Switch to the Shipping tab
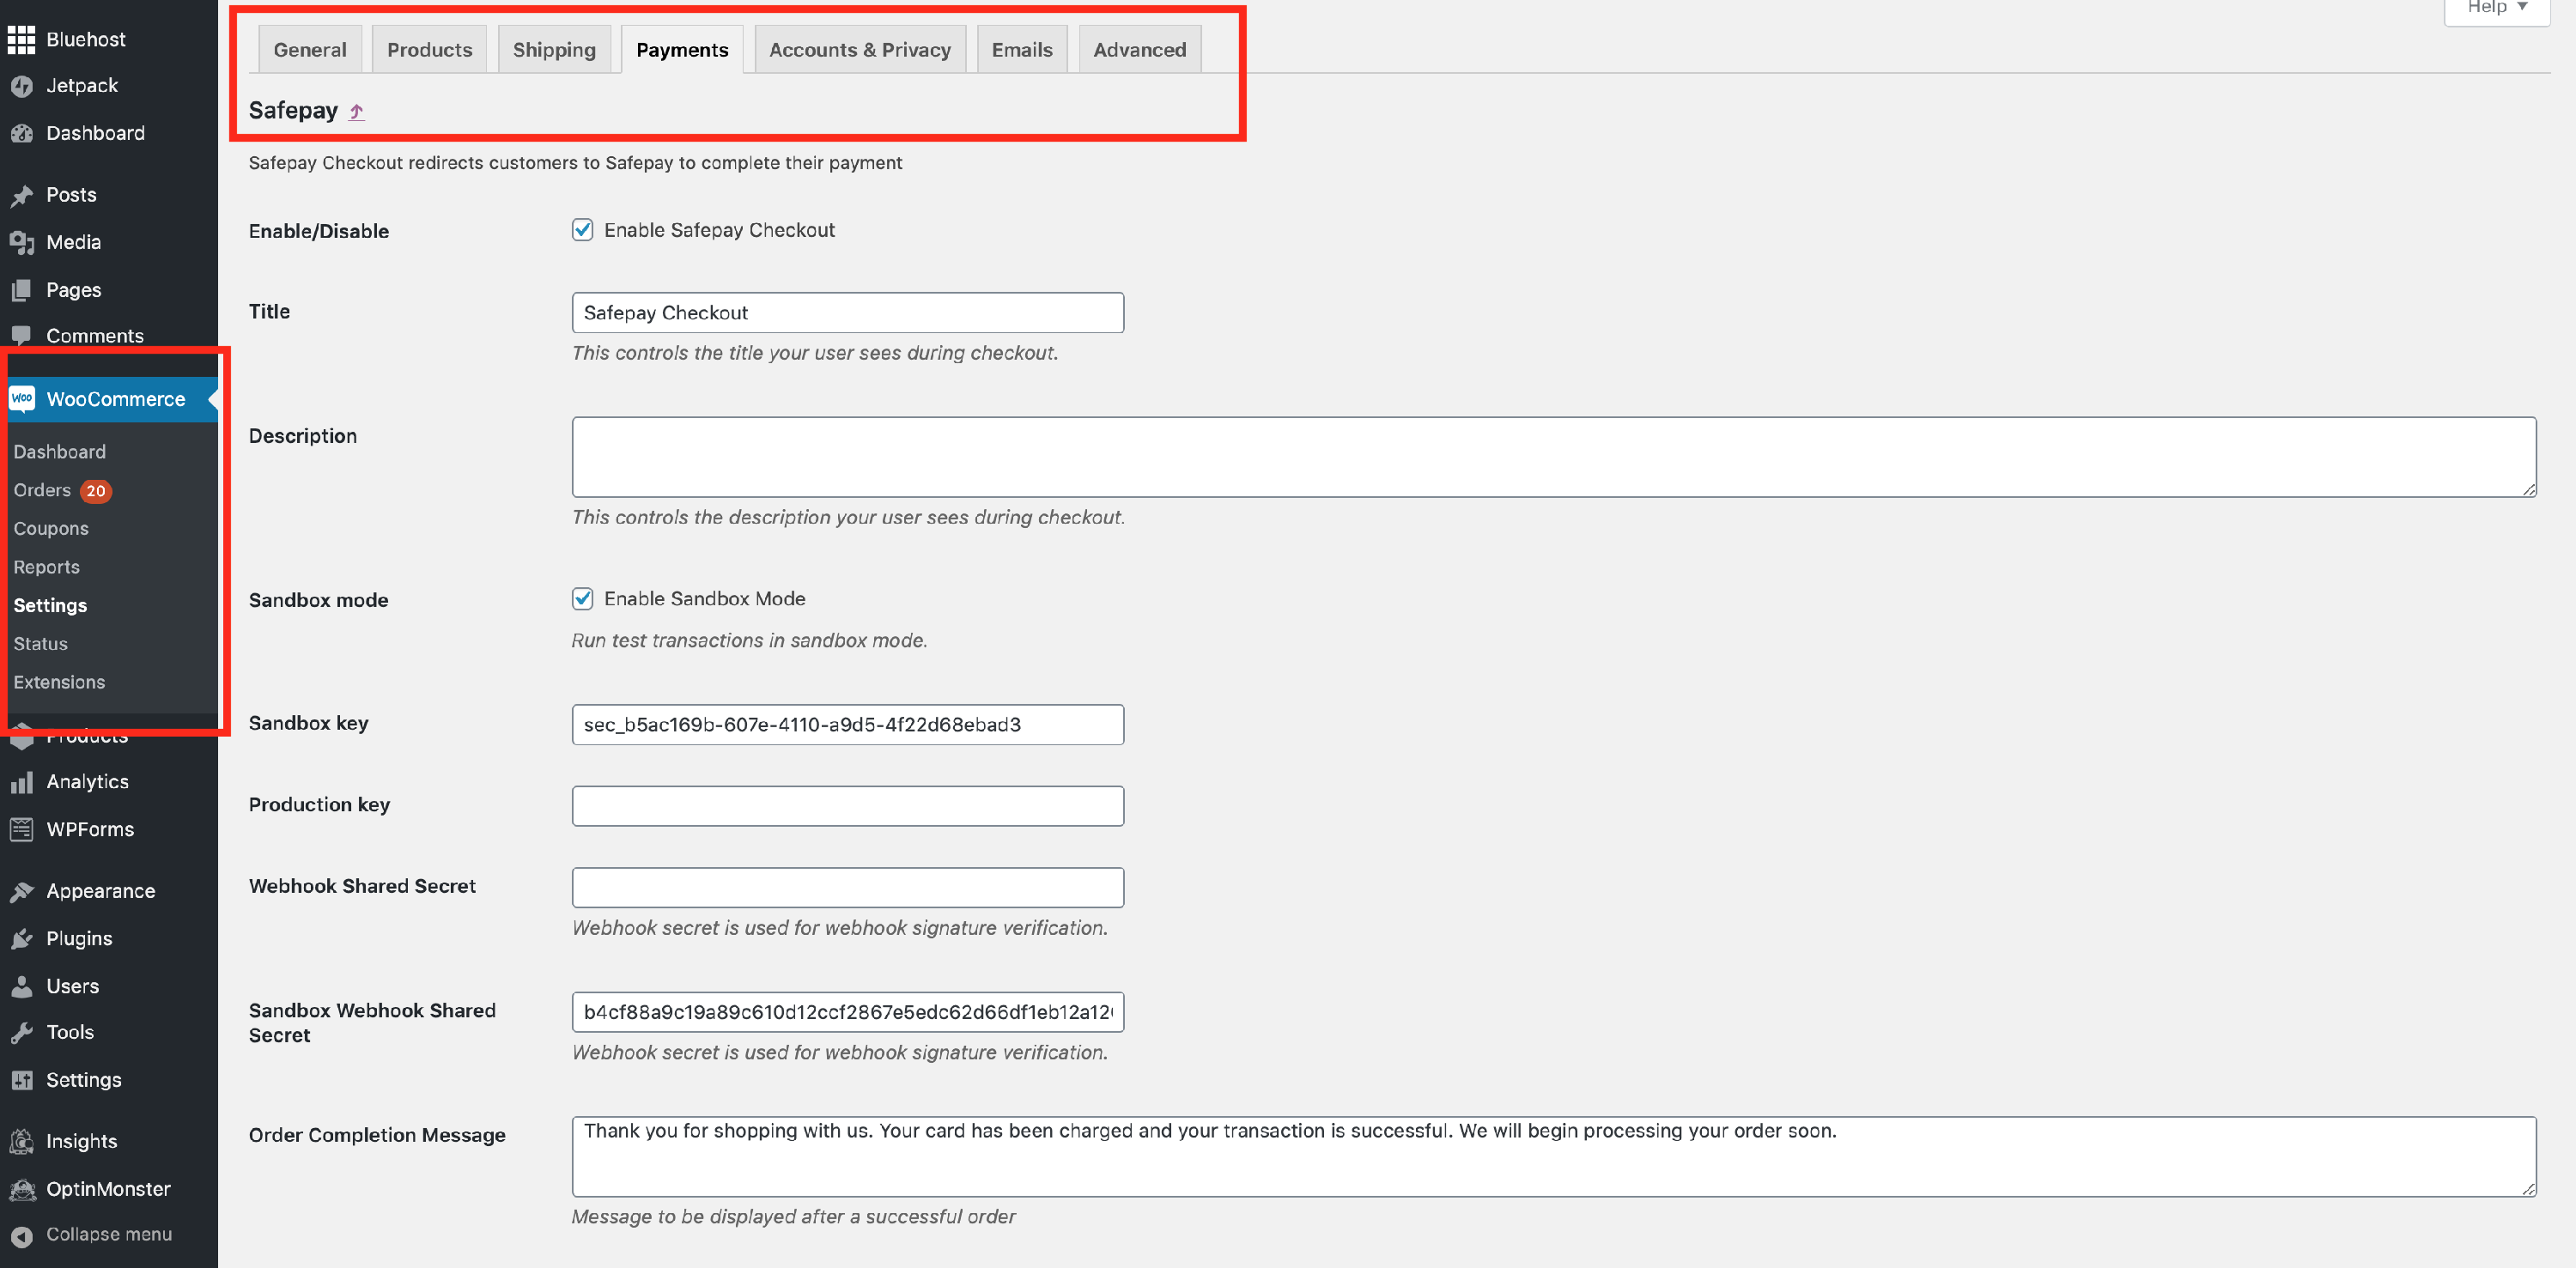 pyautogui.click(x=554, y=50)
